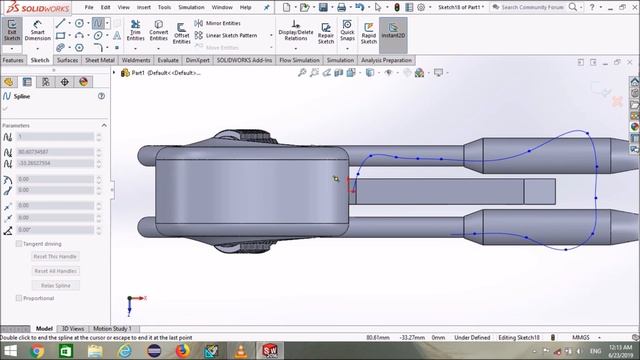Open the Linear Sketch Pattern dropdown arrow

tap(271, 36)
